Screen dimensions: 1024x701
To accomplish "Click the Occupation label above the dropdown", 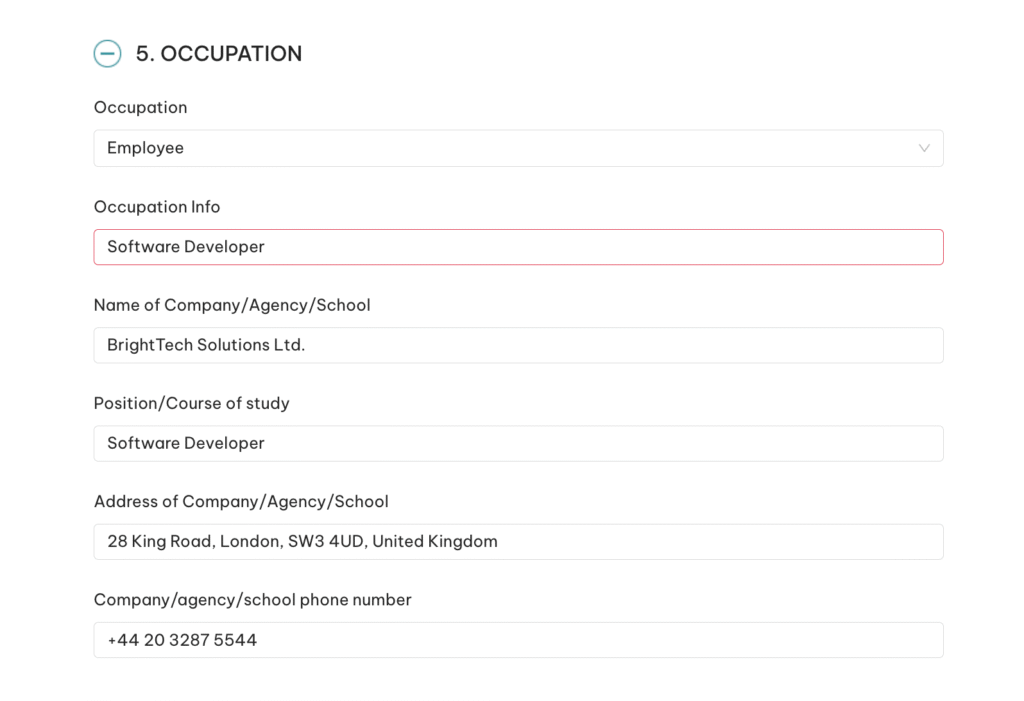I will (x=140, y=107).
